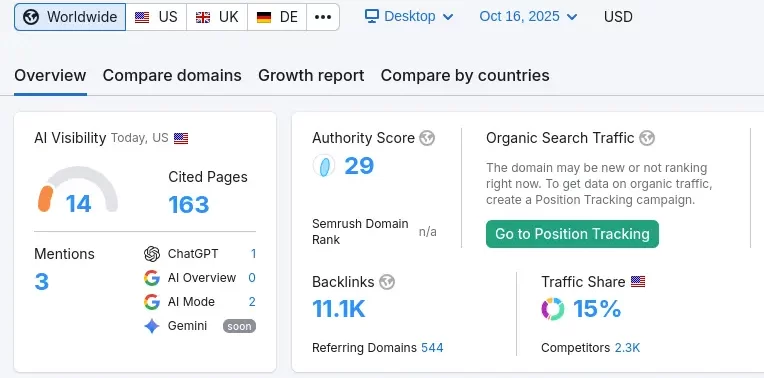Click the Google icon for AI Overview

152,278
